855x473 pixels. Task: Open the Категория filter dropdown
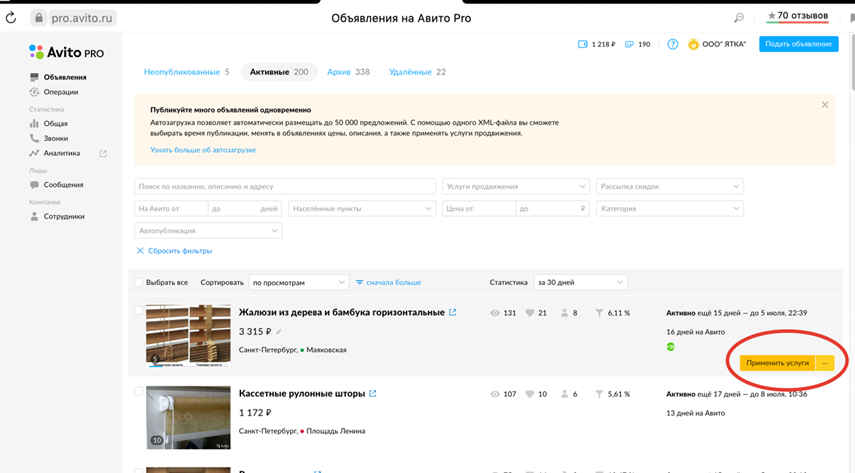[669, 209]
